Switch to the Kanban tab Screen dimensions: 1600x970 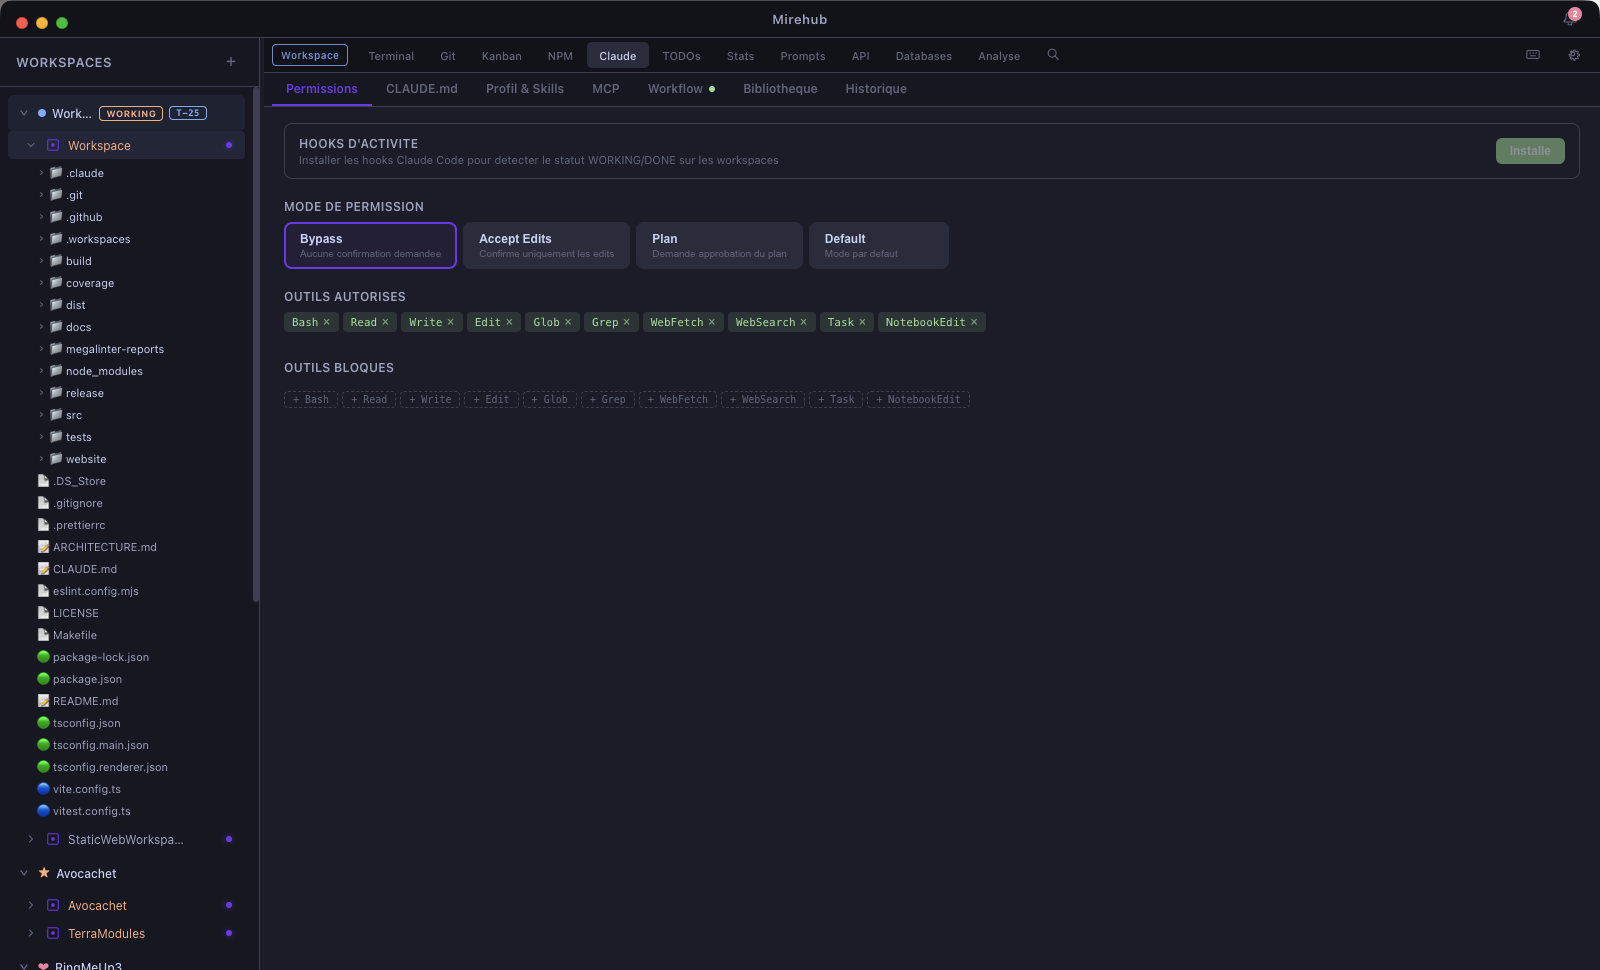(501, 56)
